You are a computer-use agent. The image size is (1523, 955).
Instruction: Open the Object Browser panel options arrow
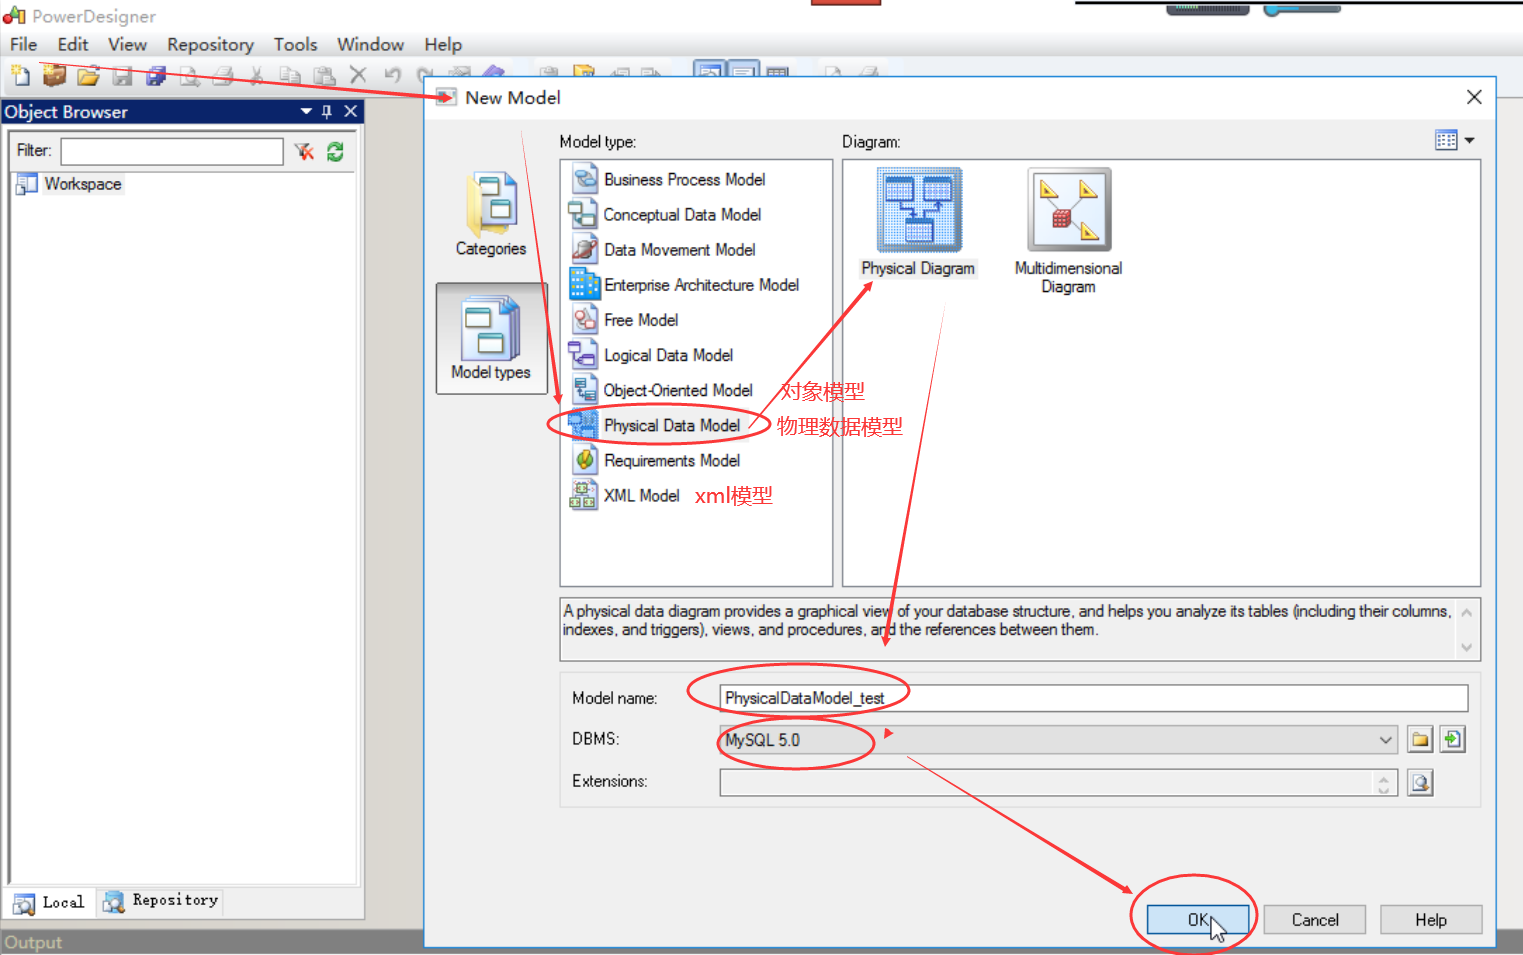[x=306, y=112]
